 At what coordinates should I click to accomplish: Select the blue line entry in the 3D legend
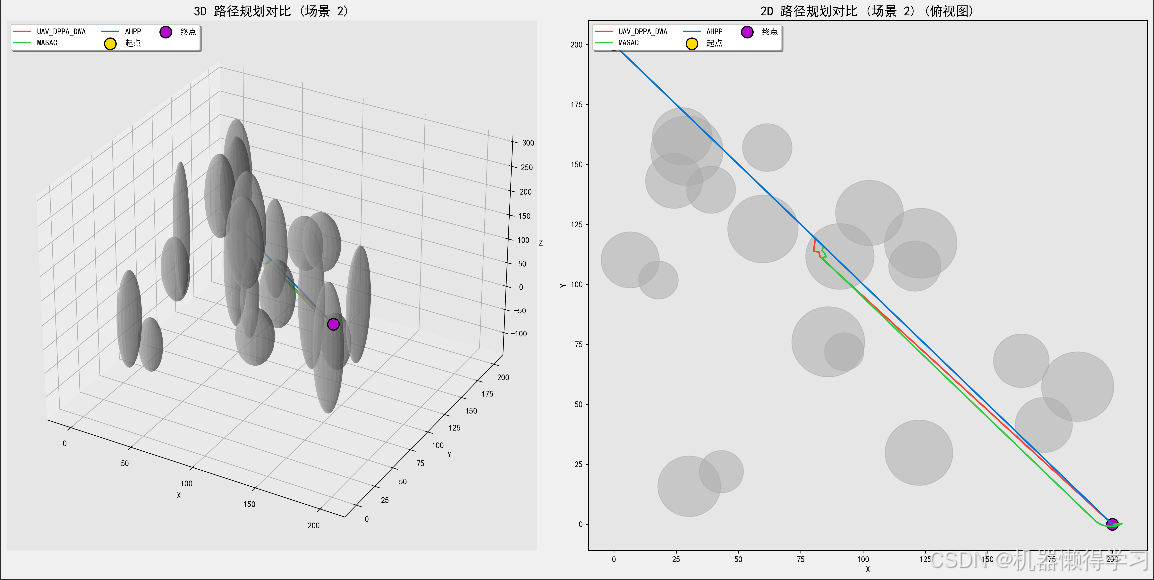121,32
